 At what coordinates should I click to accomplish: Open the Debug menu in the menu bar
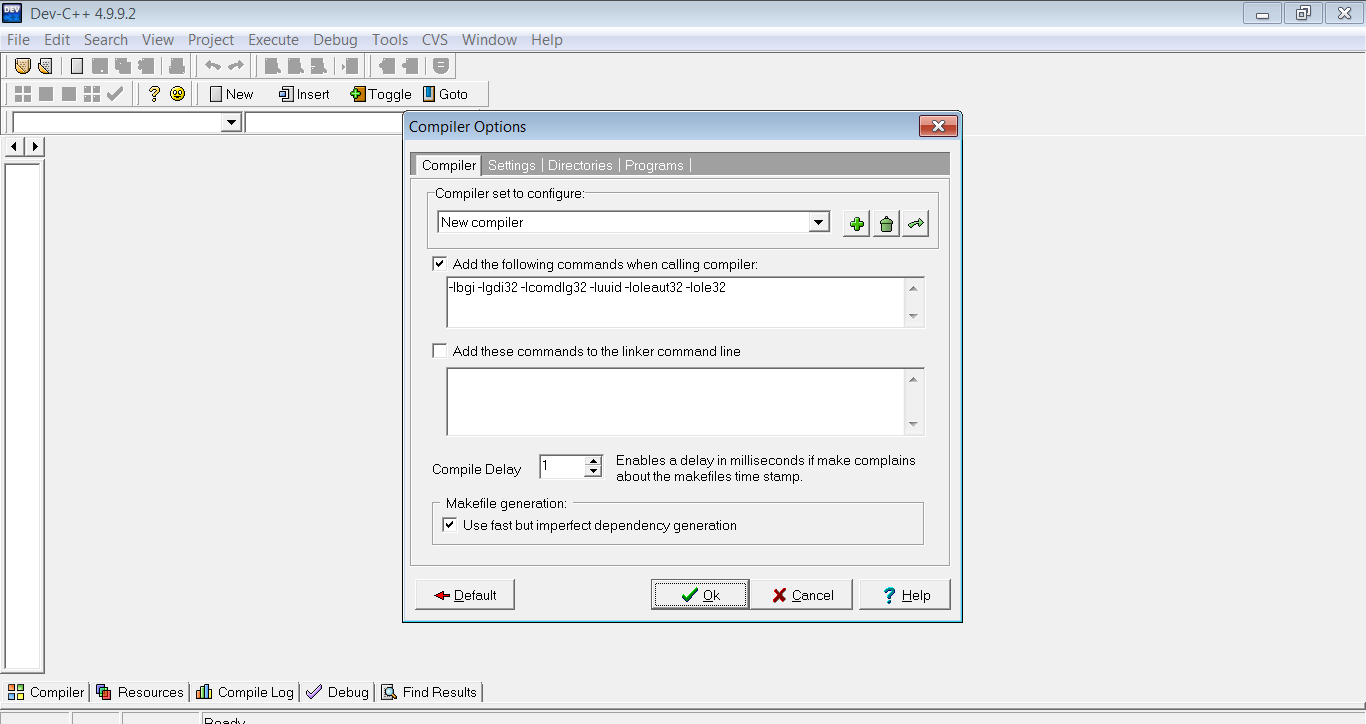tap(335, 40)
